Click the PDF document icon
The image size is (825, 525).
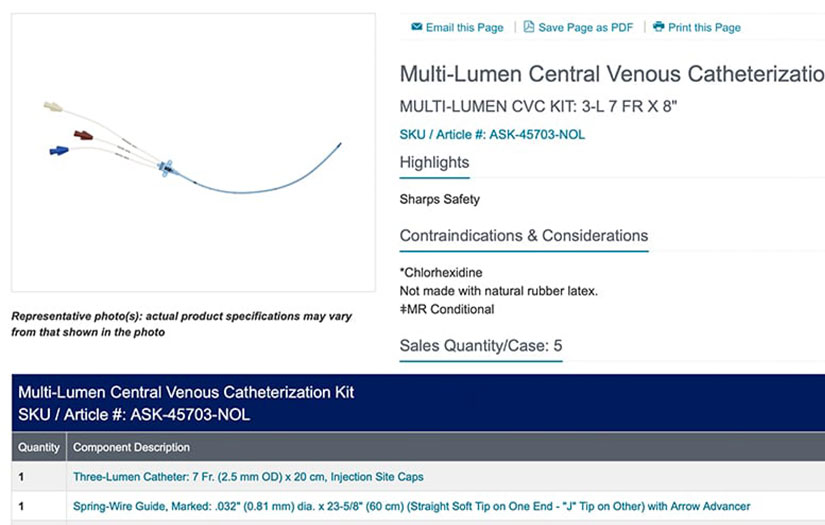tap(529, 27)
